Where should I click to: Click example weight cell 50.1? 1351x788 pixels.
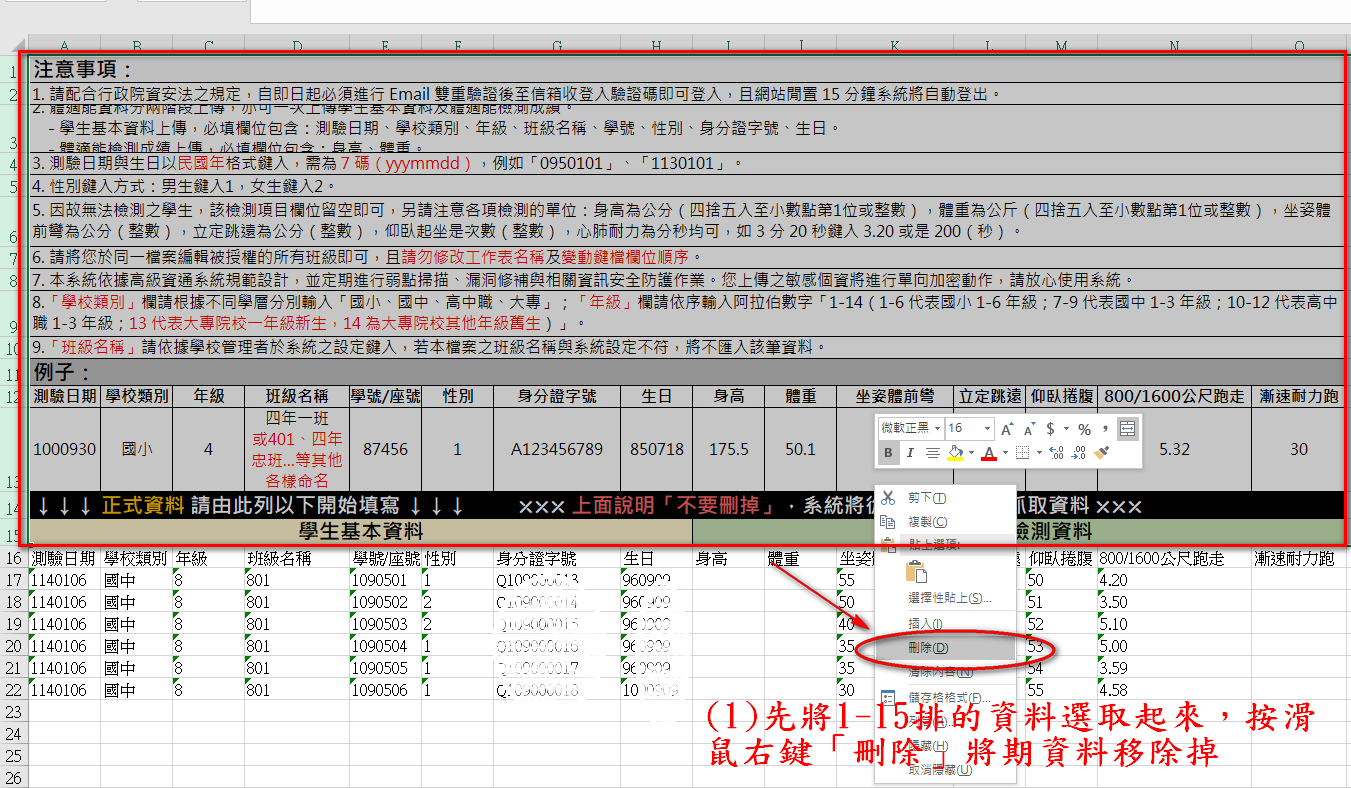point(801,449)
